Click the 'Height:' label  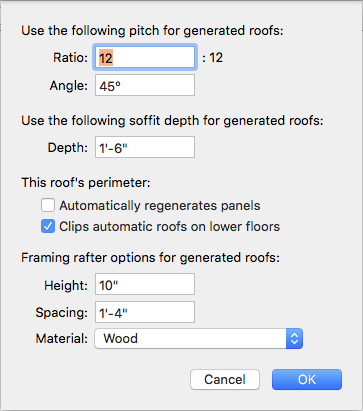66,286
